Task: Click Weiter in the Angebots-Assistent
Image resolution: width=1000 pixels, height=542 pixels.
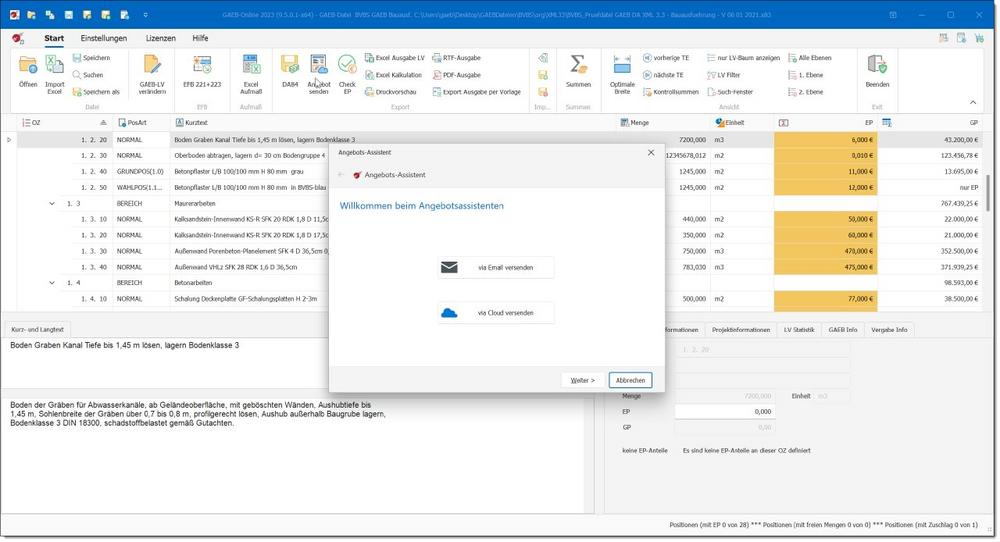Action: [582, 380]
